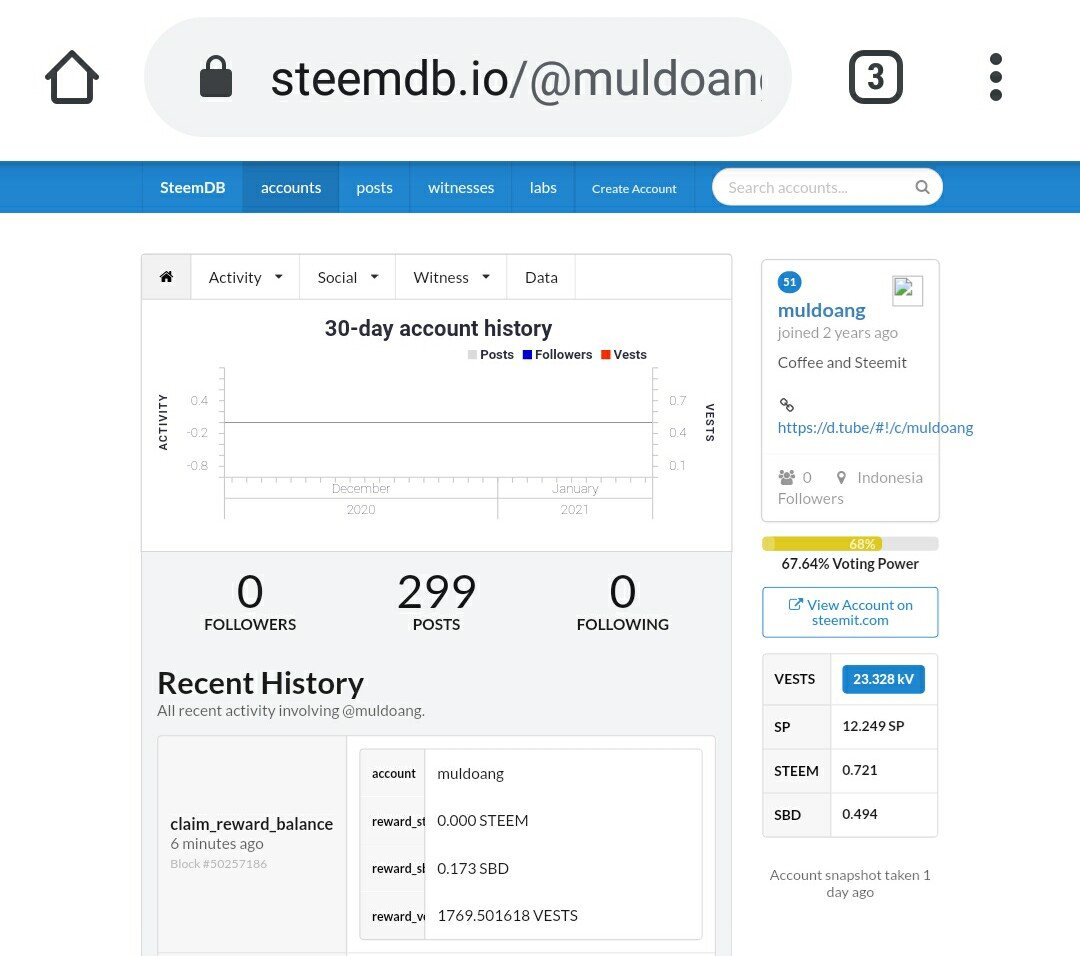Click the 23.328 kV vests badge
This screenshot has width=1080, height=956.
tap(883, 679)
